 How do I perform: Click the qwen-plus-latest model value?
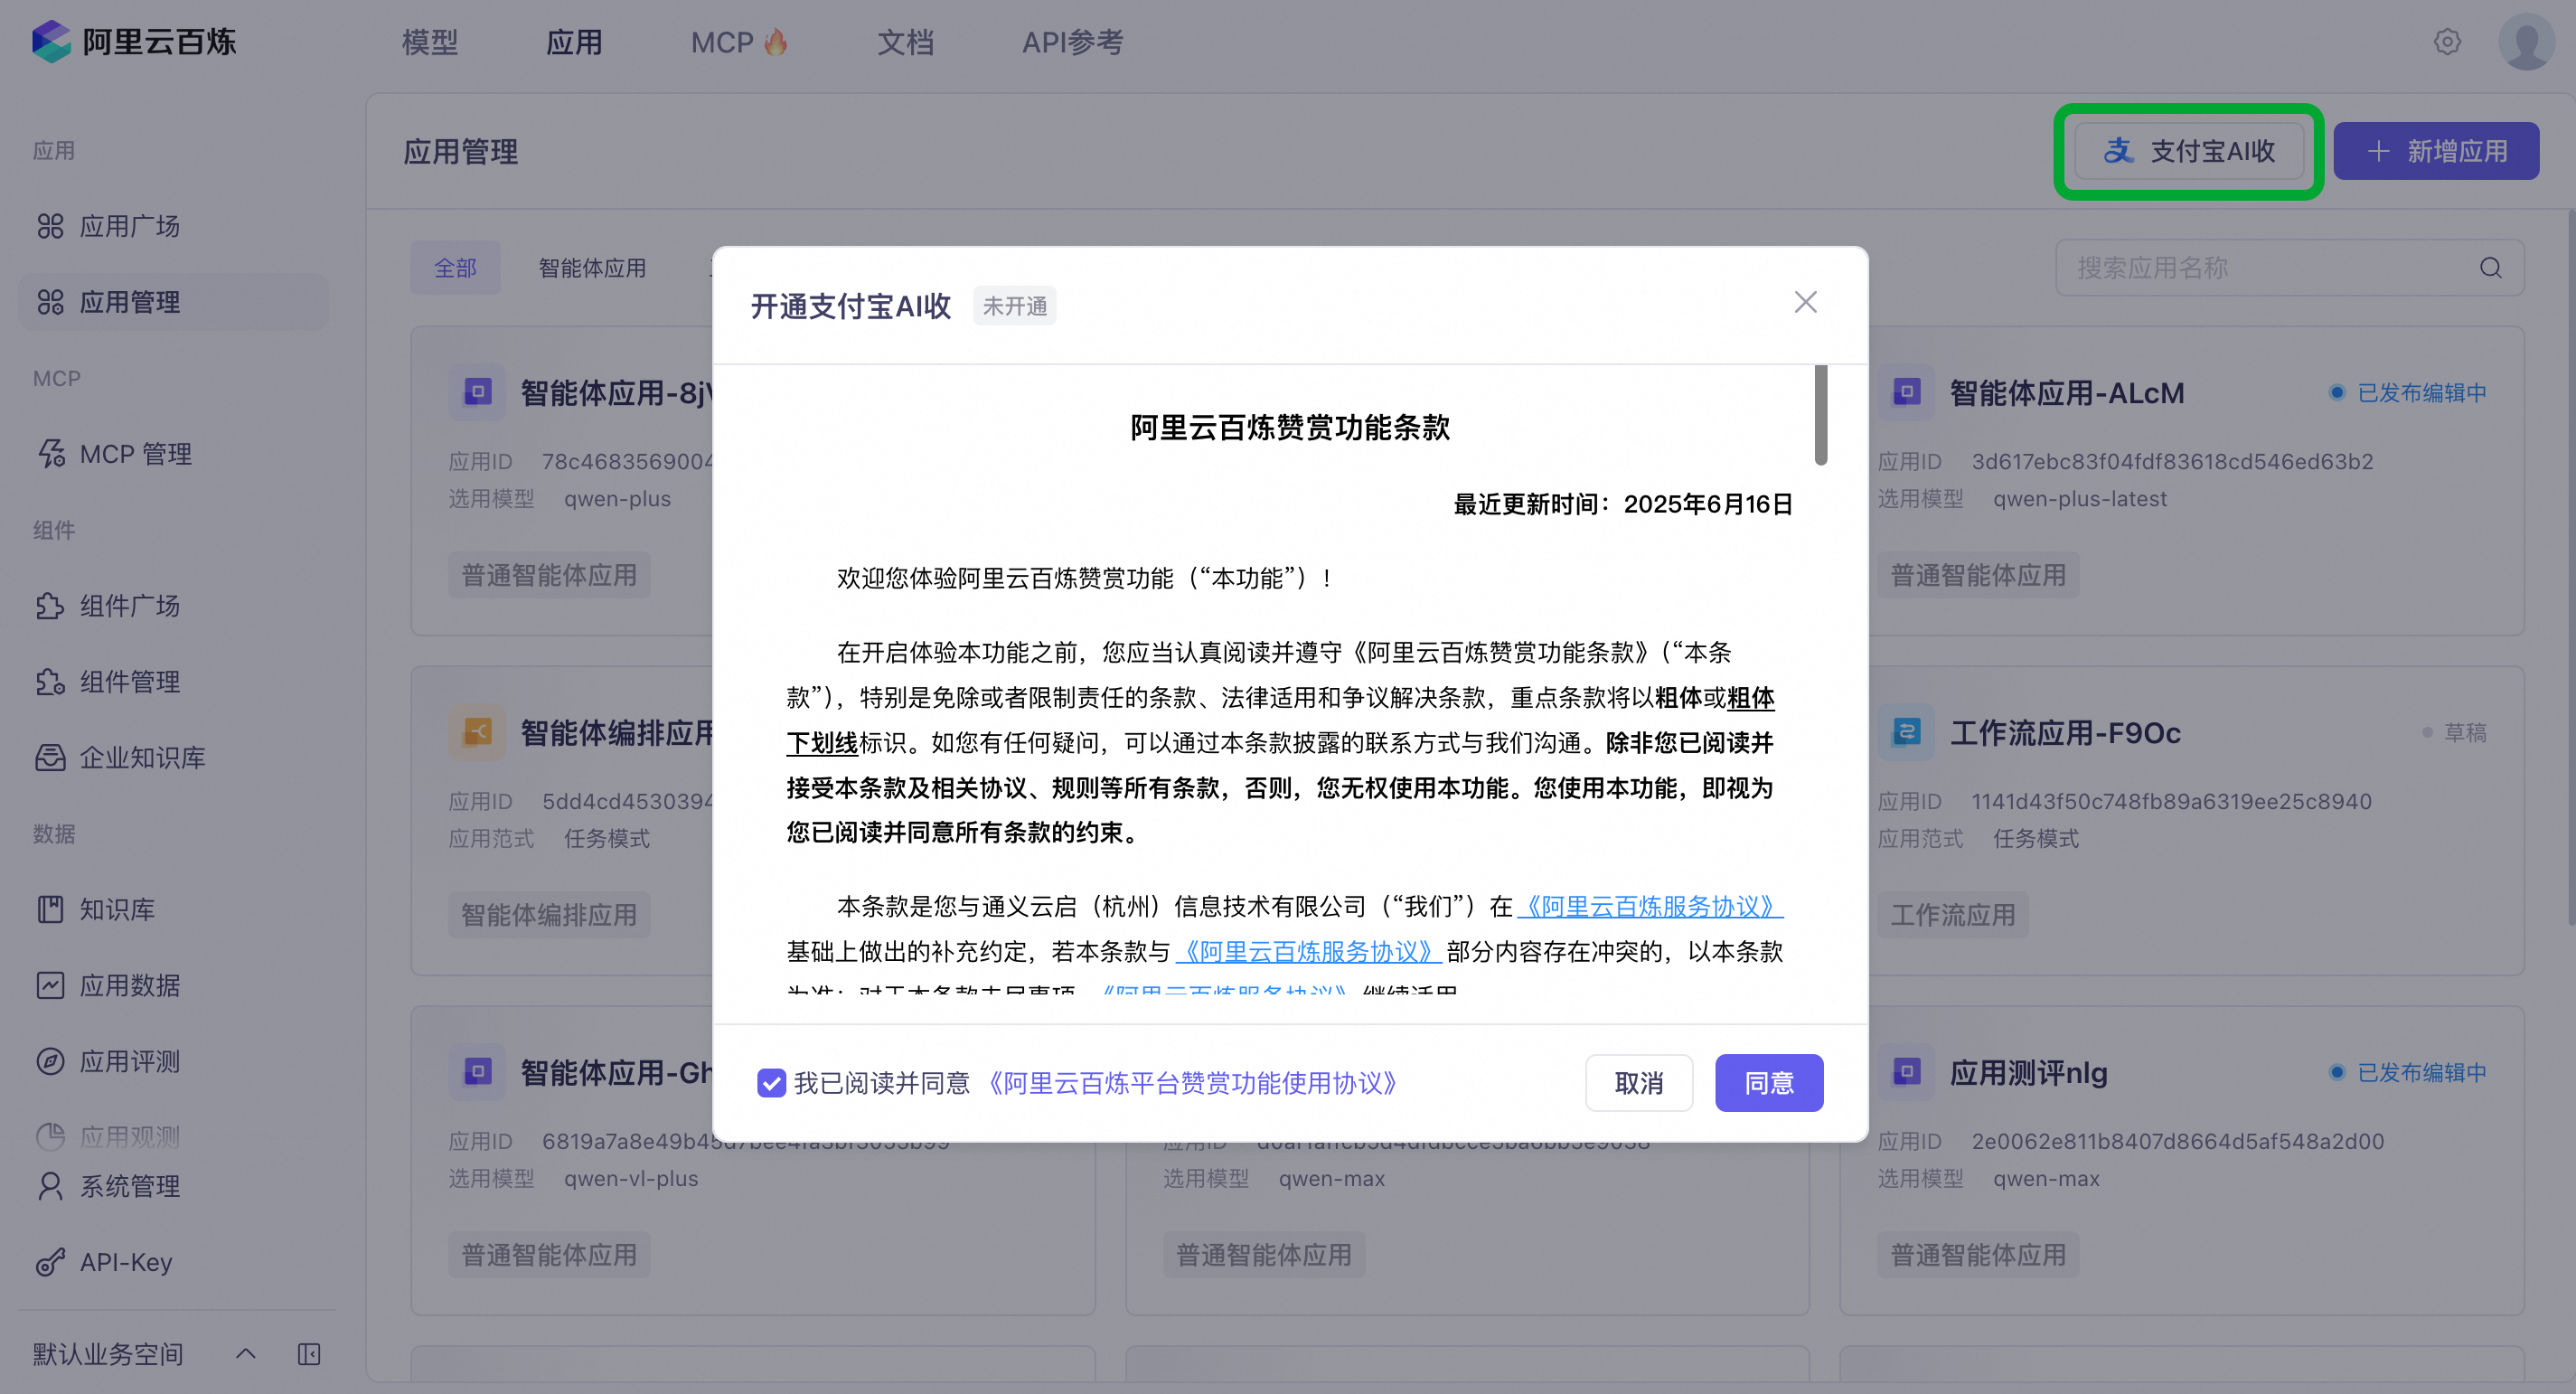[2080, 499]
